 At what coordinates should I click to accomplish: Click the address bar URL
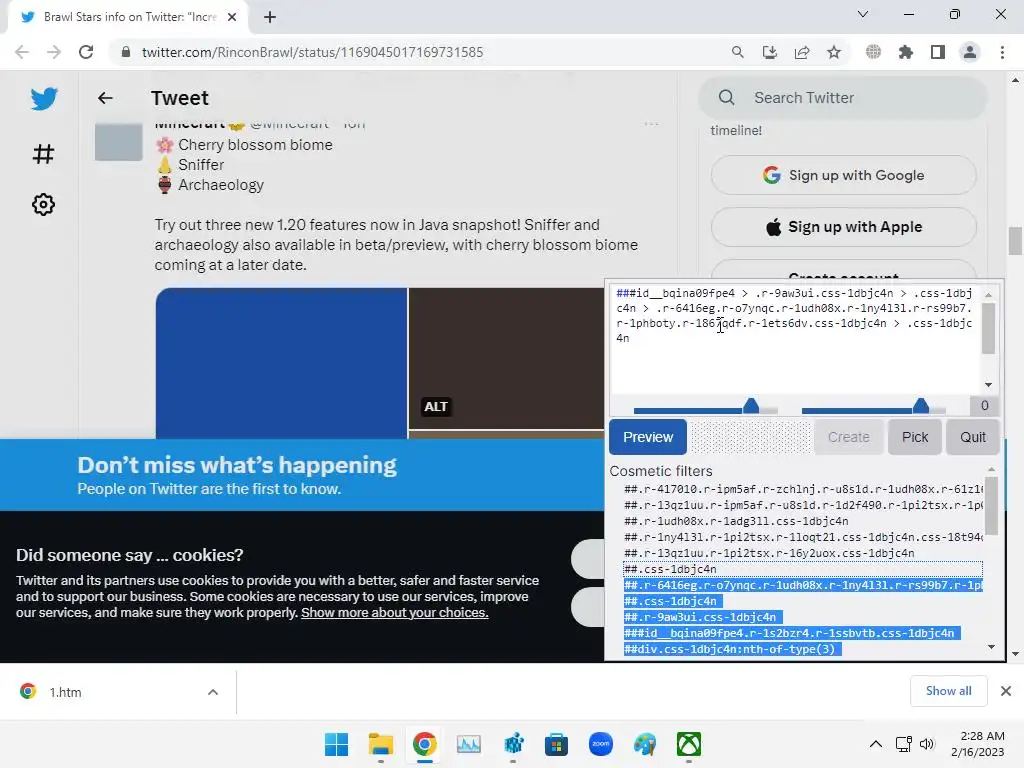[312, 52]
